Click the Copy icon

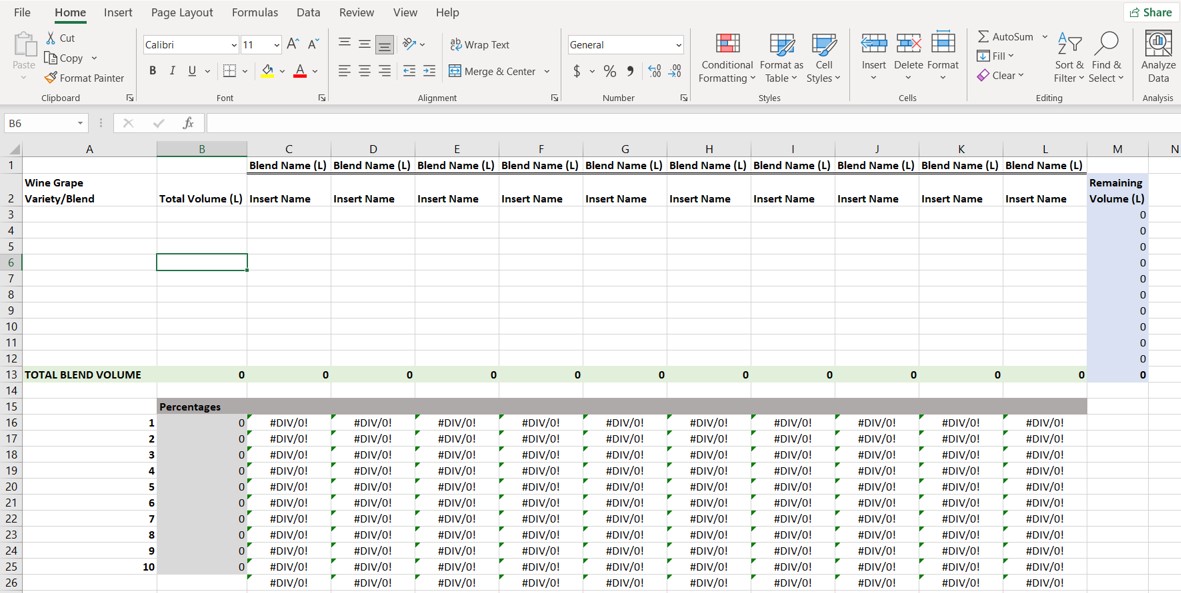[50, 58]
